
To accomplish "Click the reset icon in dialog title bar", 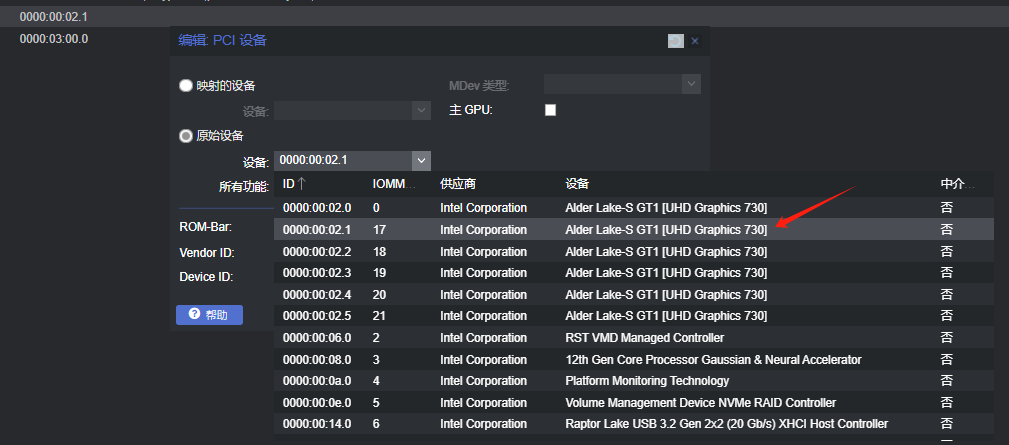I will [x=676, y=41].
